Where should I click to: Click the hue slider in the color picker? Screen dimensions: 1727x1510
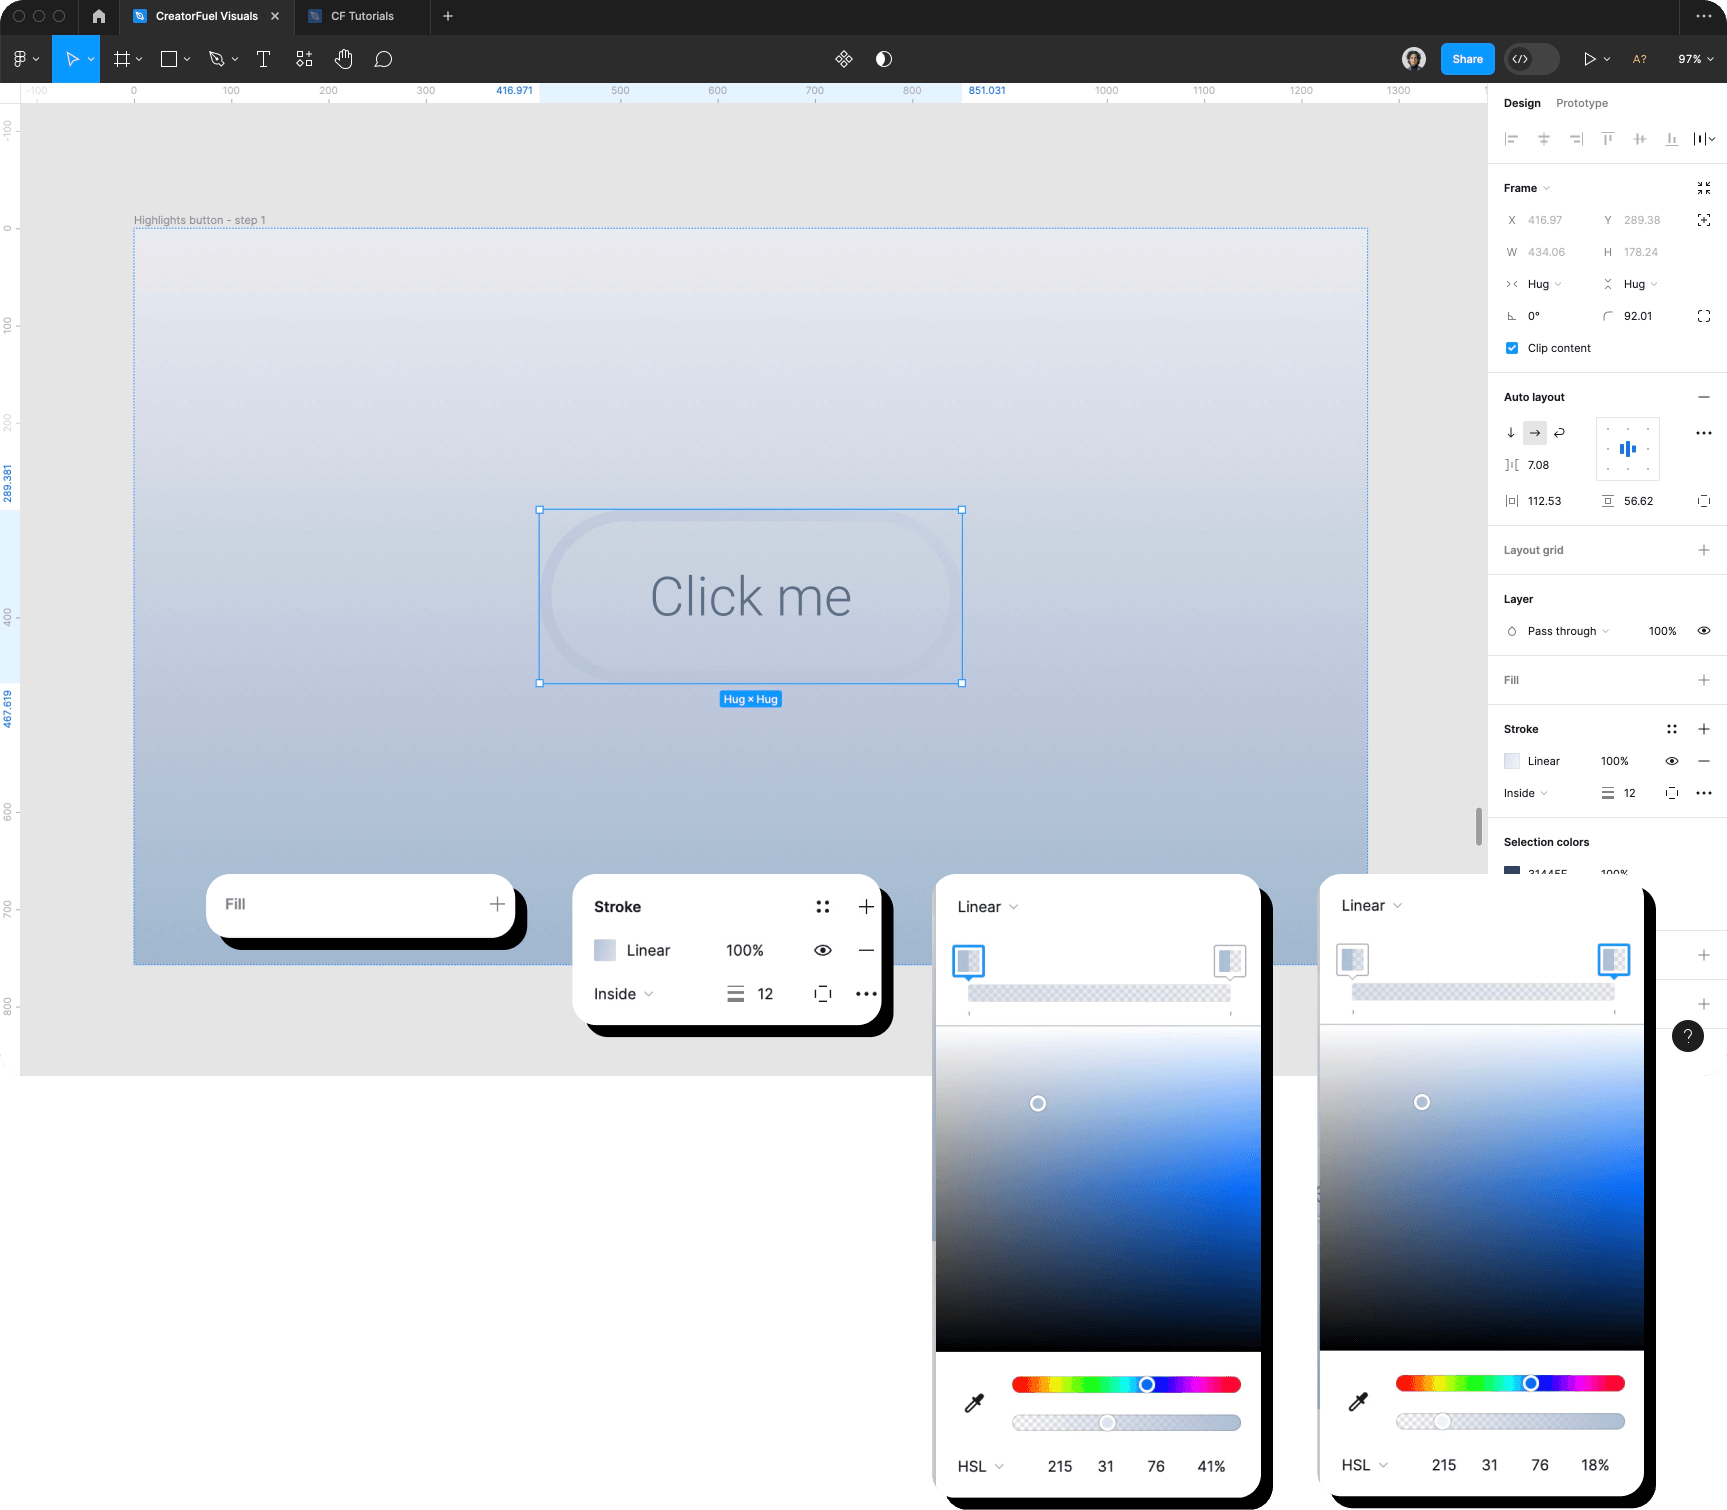[x=1127, y=1384]
